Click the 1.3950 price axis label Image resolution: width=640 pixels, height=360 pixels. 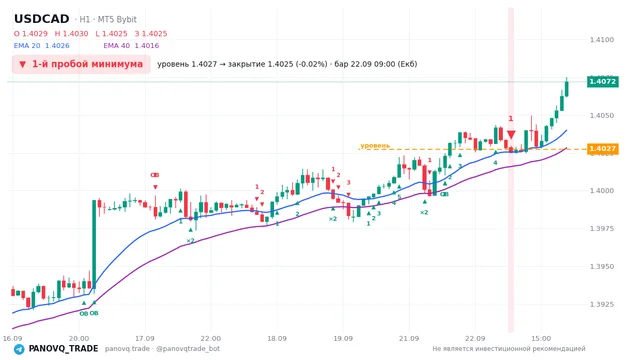pos(602,267)
